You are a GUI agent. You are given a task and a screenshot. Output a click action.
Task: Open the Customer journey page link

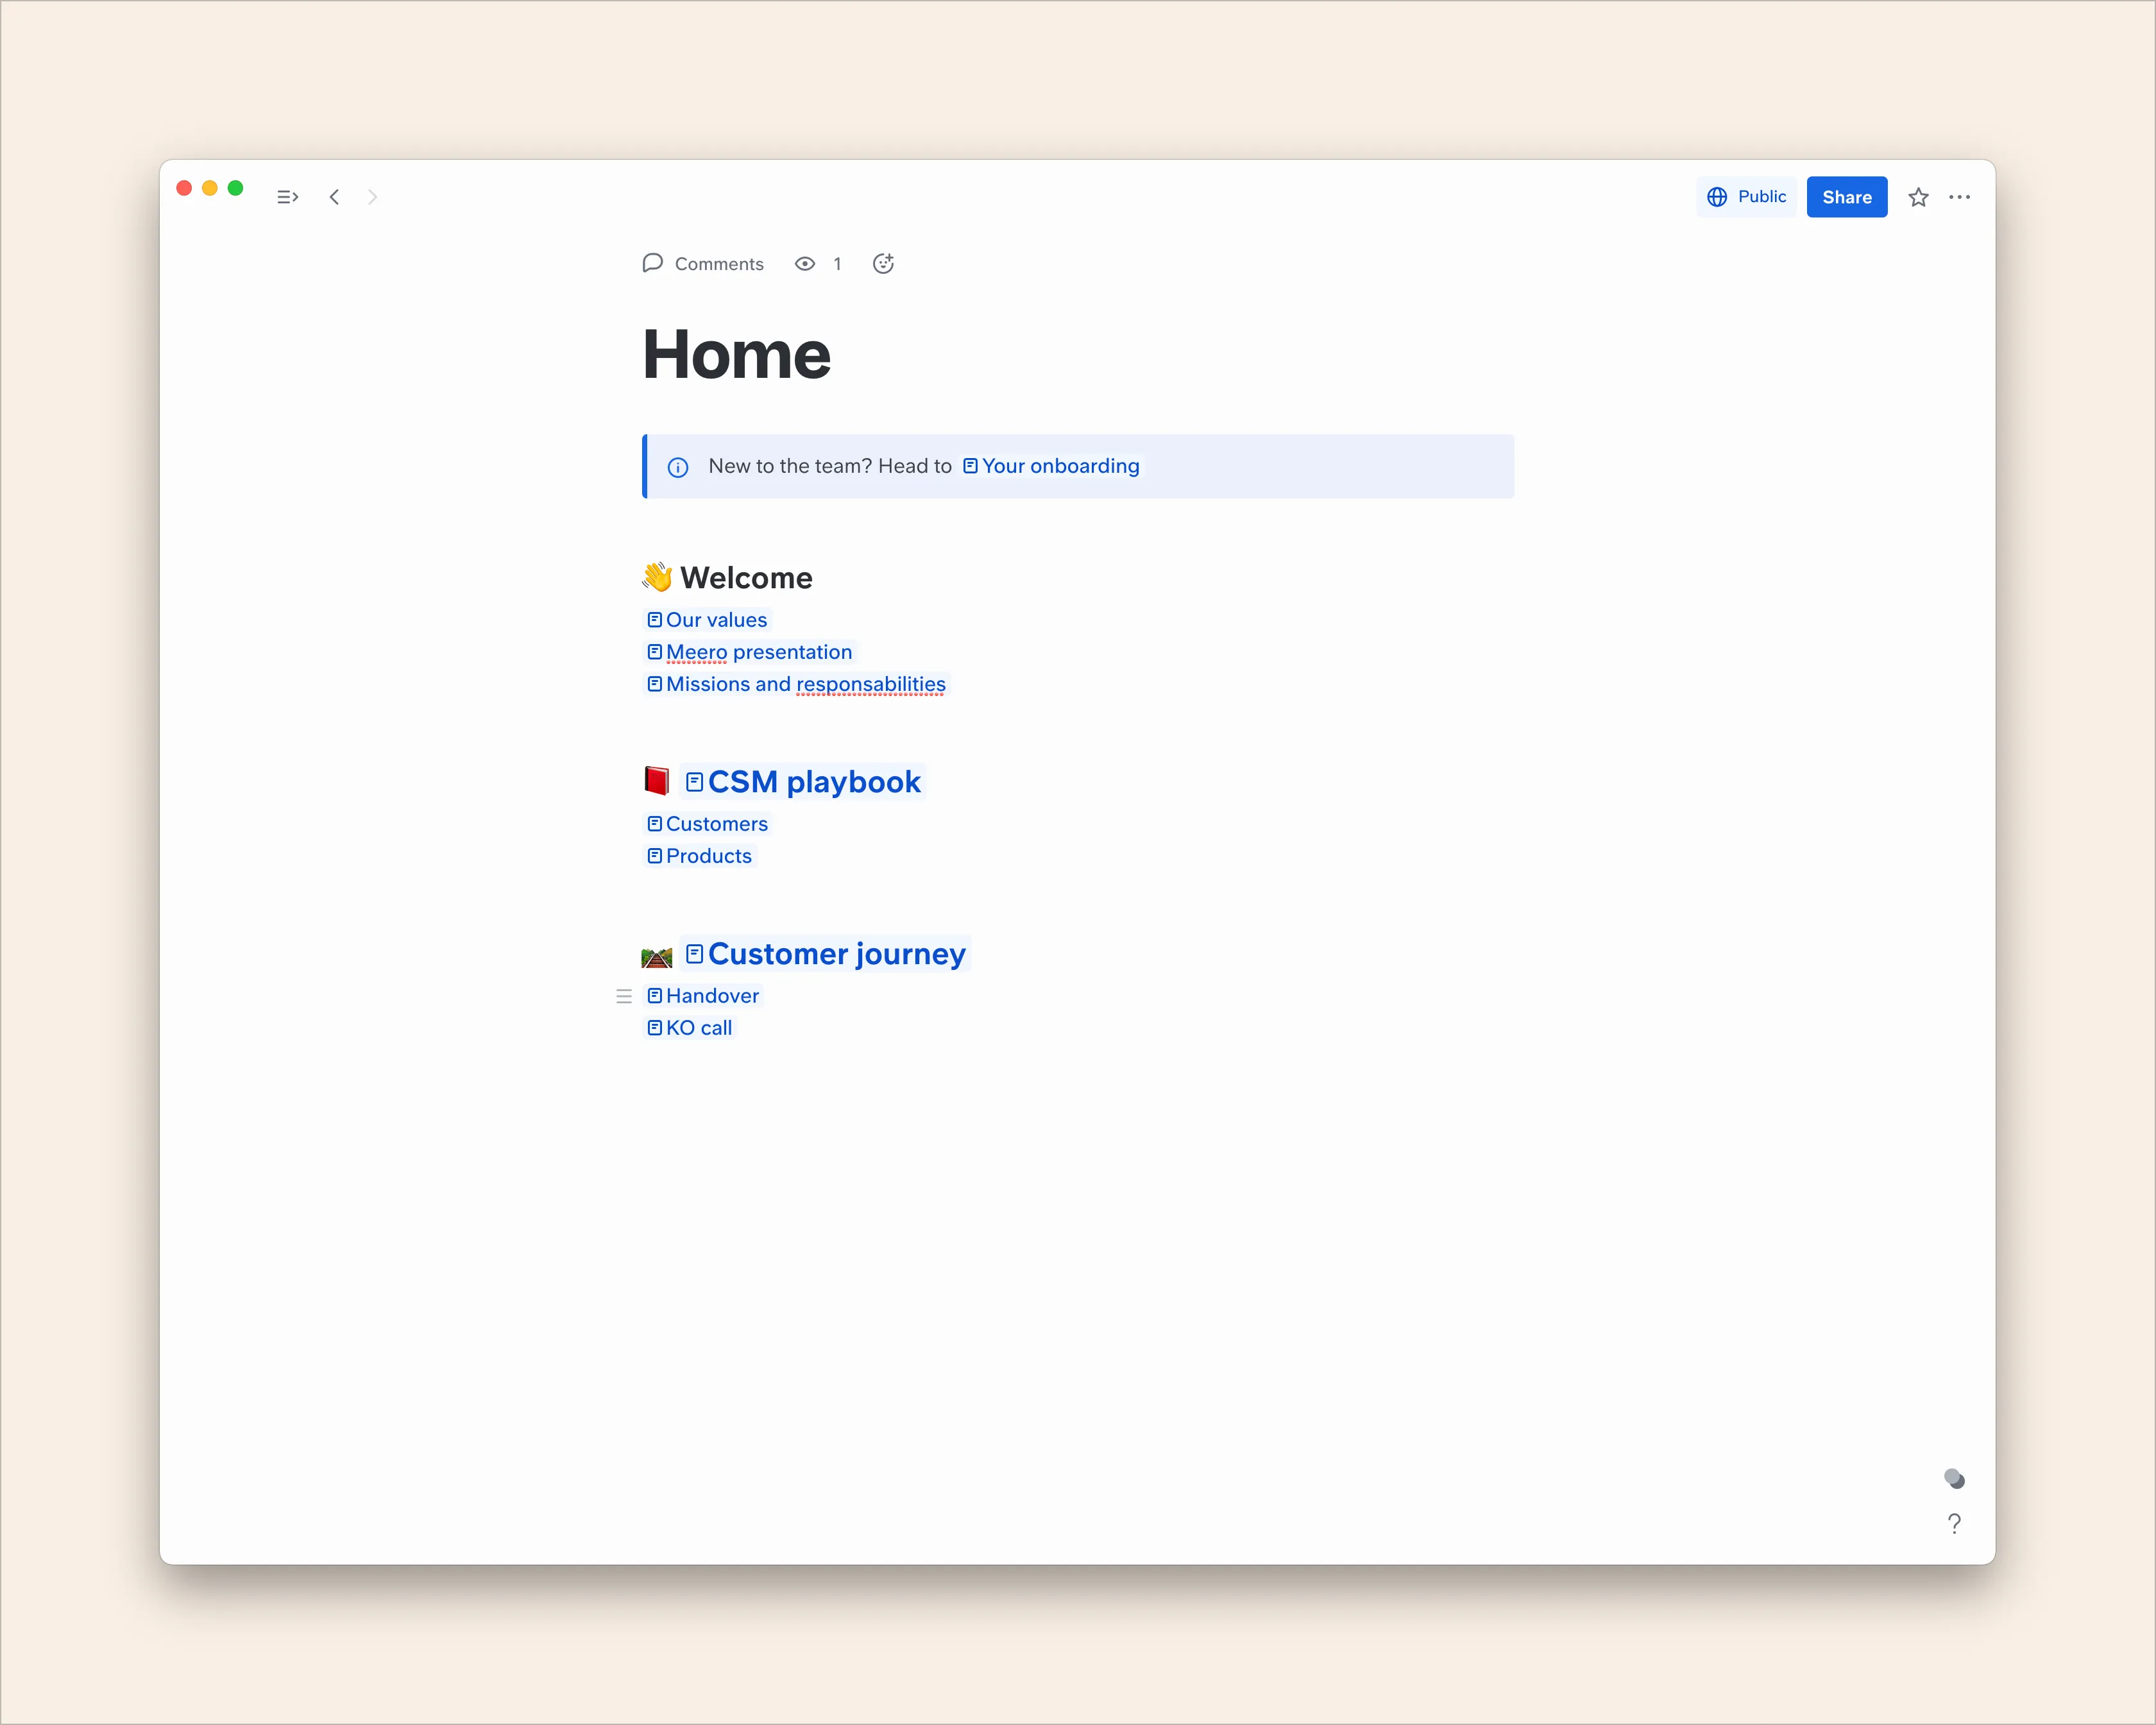[x=826, y=954]
